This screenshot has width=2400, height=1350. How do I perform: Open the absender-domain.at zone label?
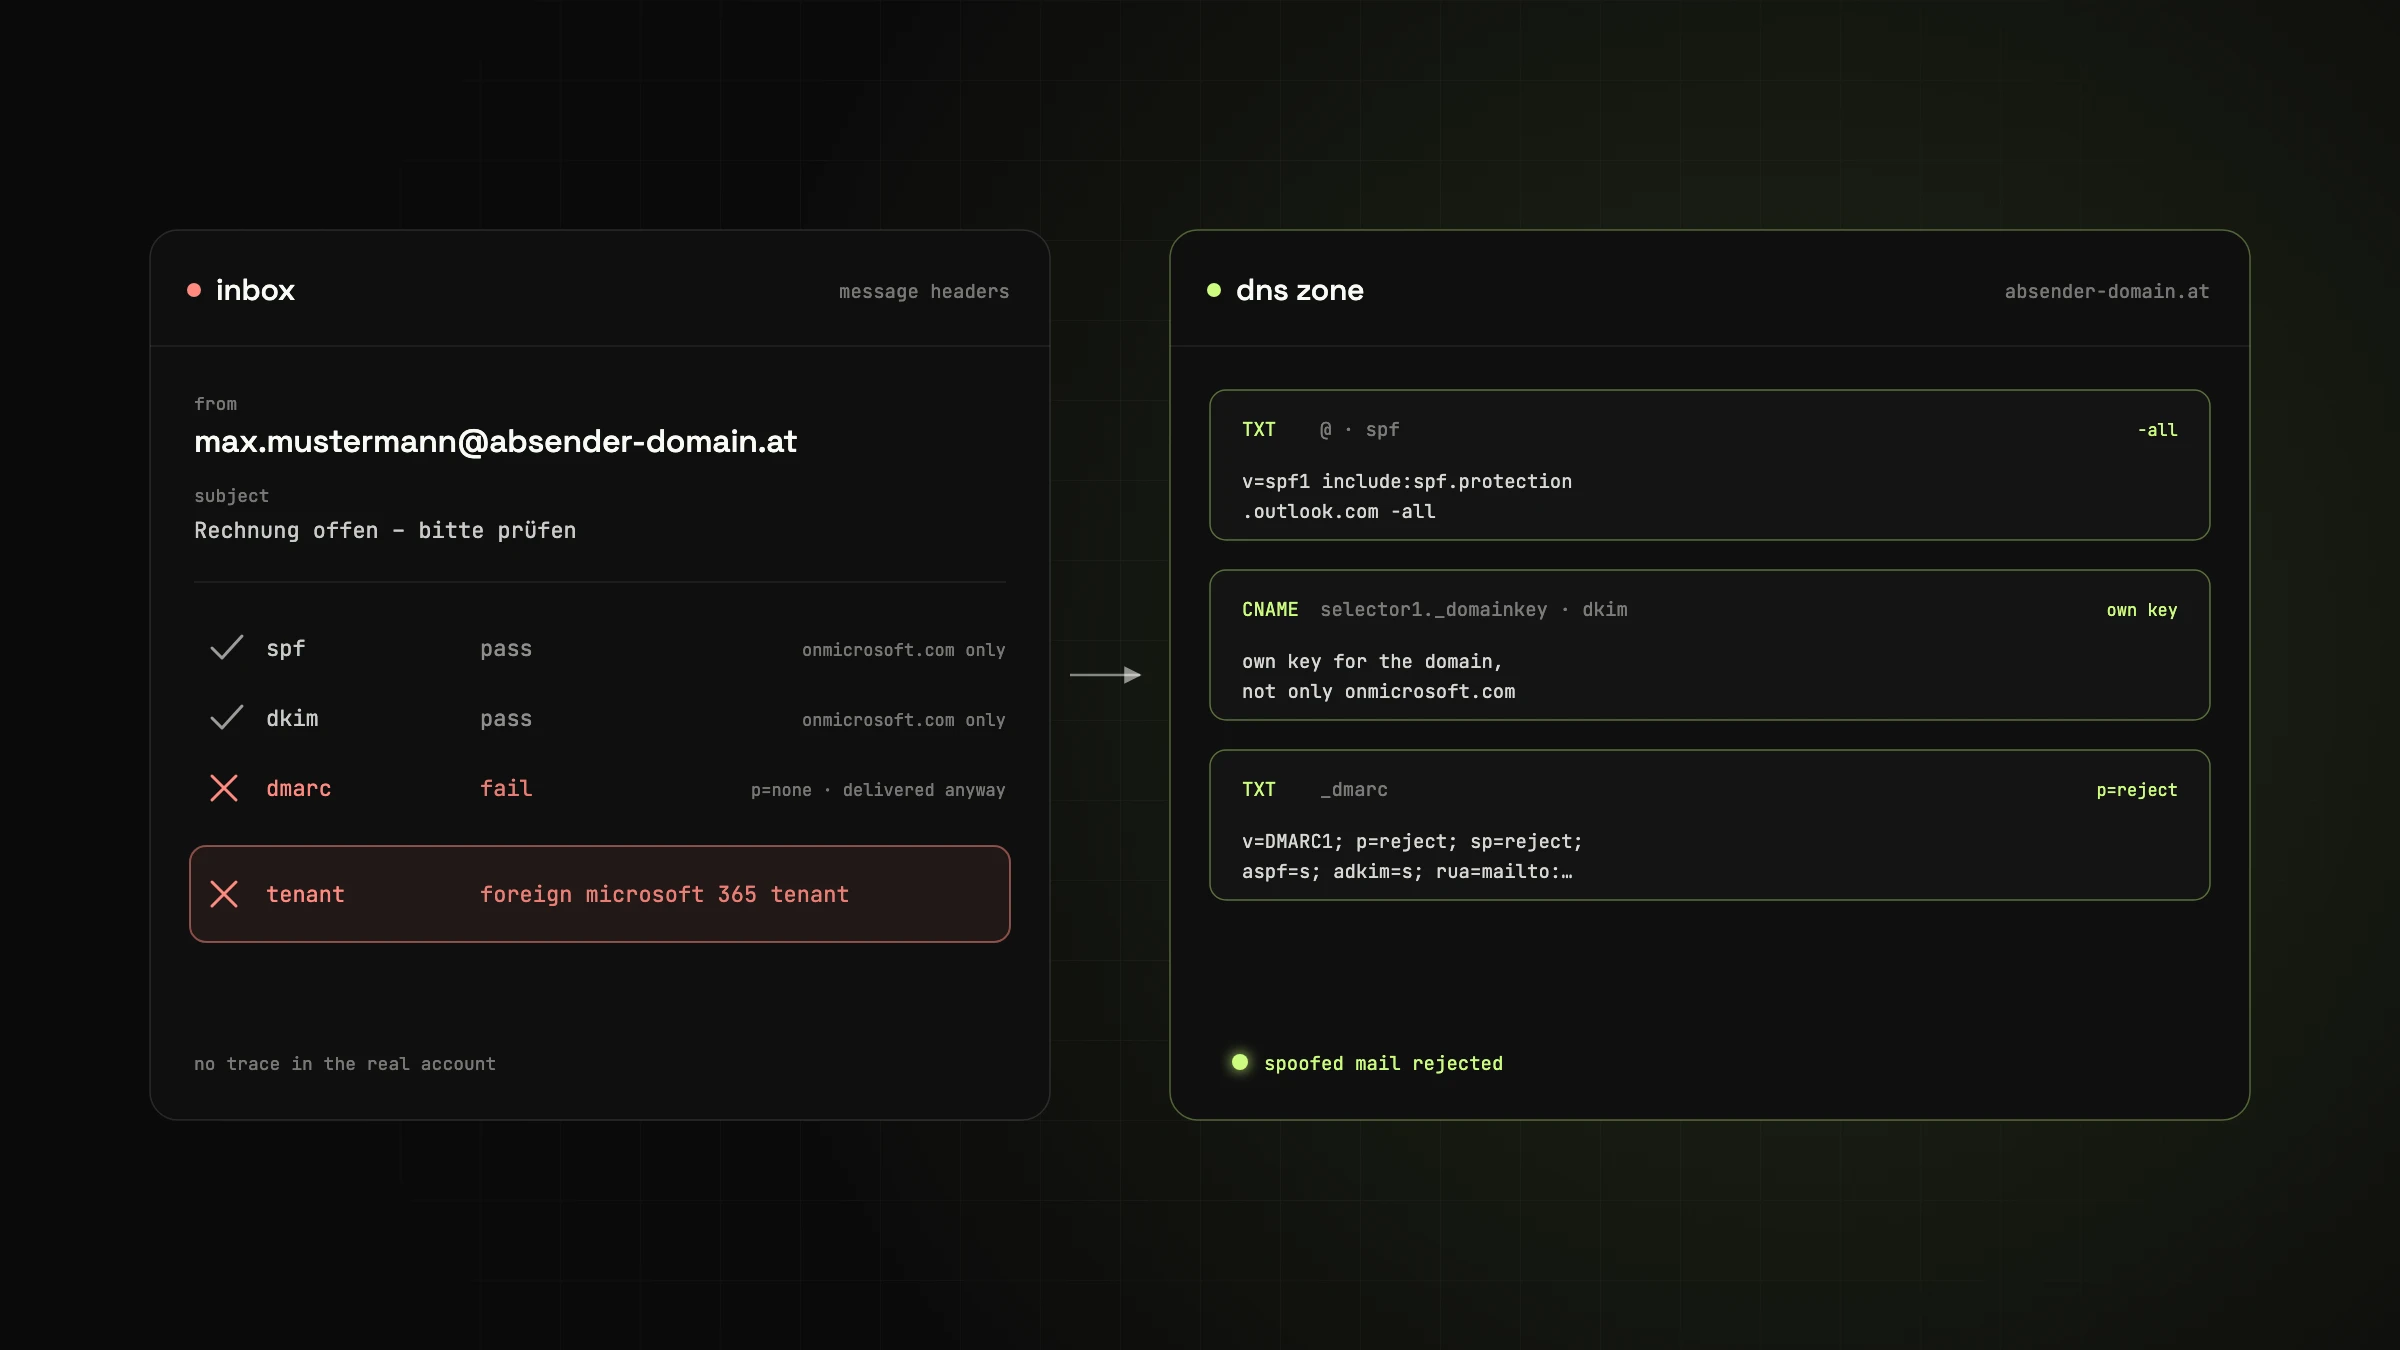point(2107,291)
